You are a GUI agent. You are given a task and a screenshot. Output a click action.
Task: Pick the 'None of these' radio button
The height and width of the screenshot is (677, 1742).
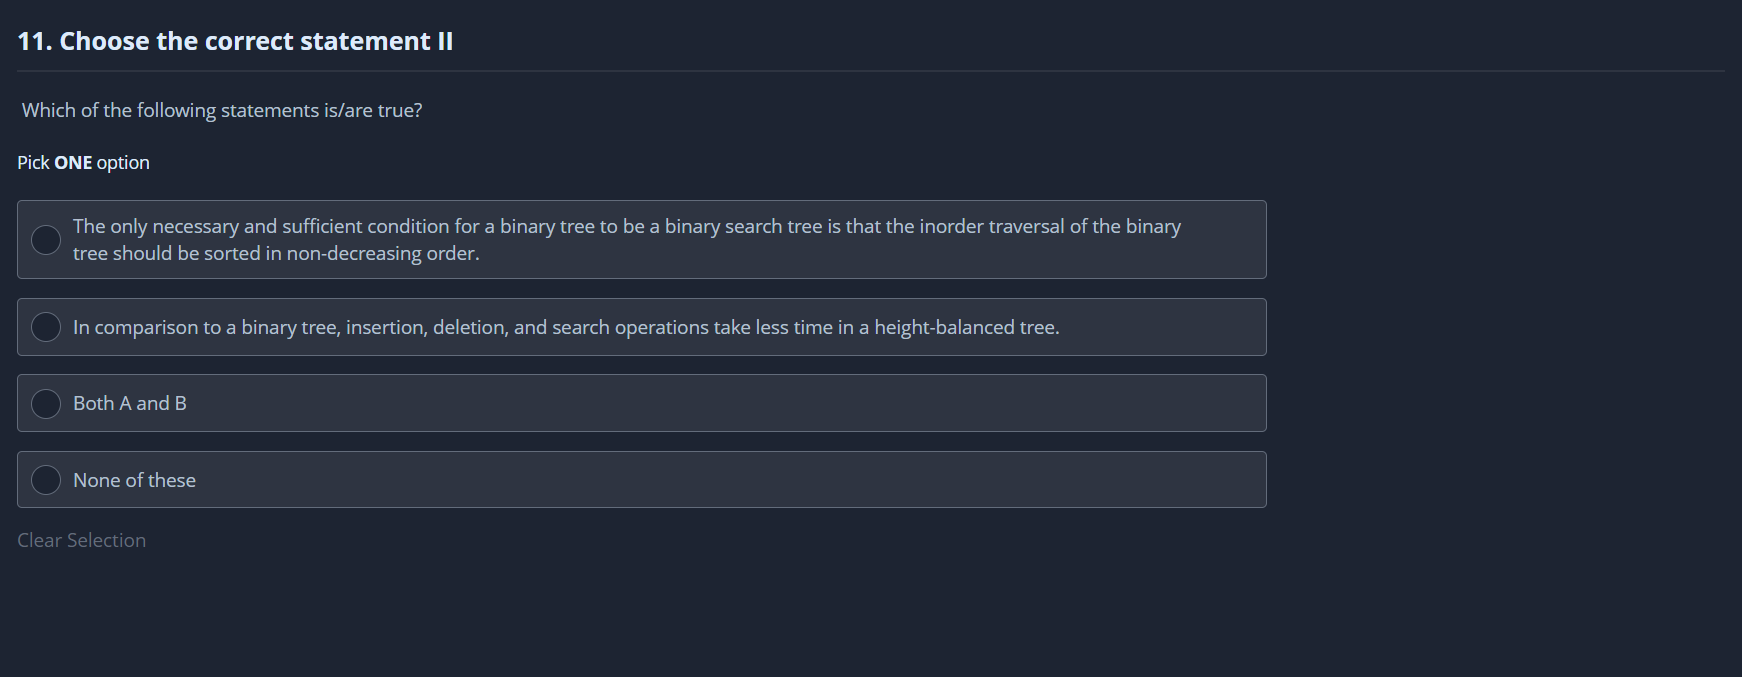point(46,480)
